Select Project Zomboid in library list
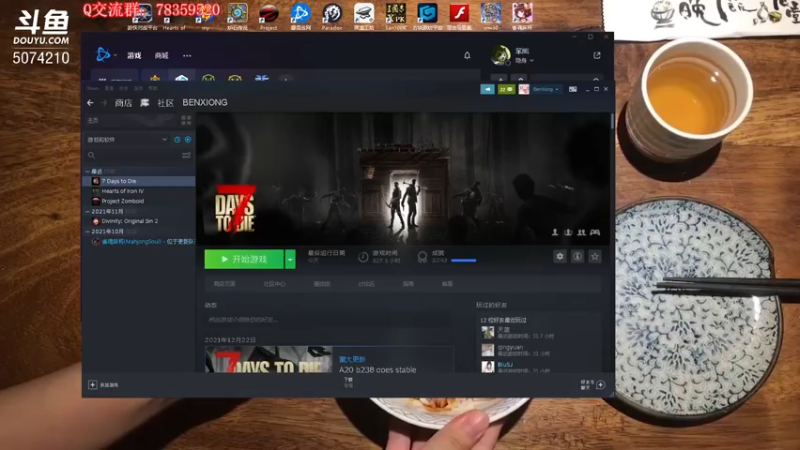The image size is (800, 450). click(x=139, y=201)
